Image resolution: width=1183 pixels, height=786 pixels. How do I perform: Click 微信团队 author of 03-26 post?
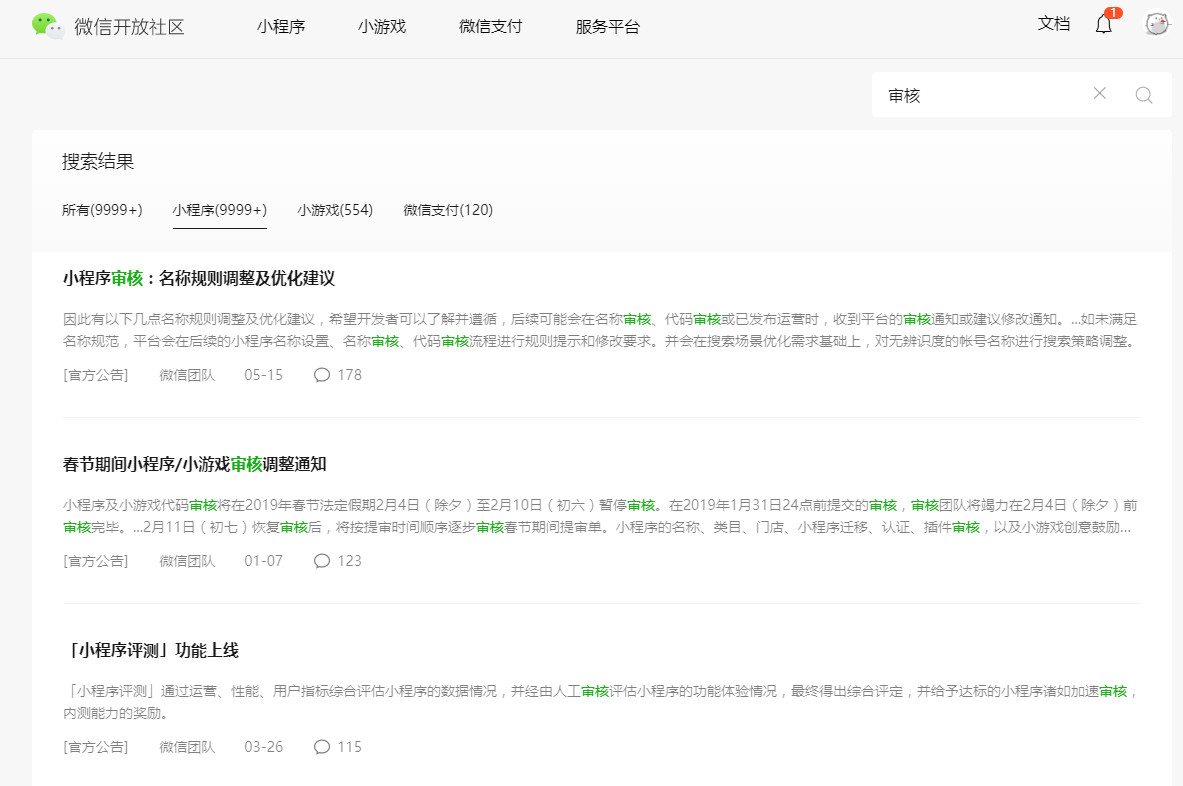187,747
